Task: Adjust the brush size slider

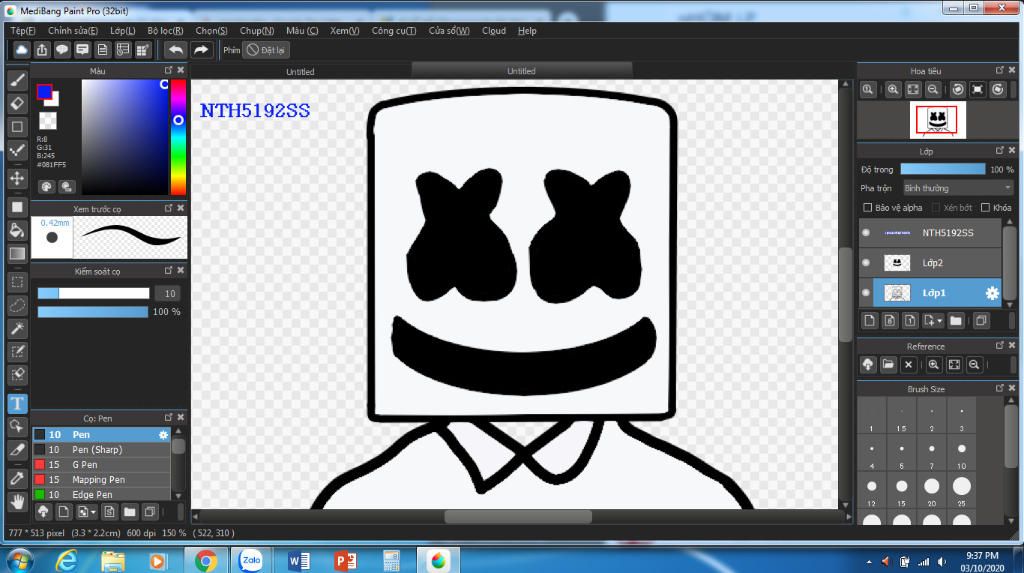Action: click(93, 293)
